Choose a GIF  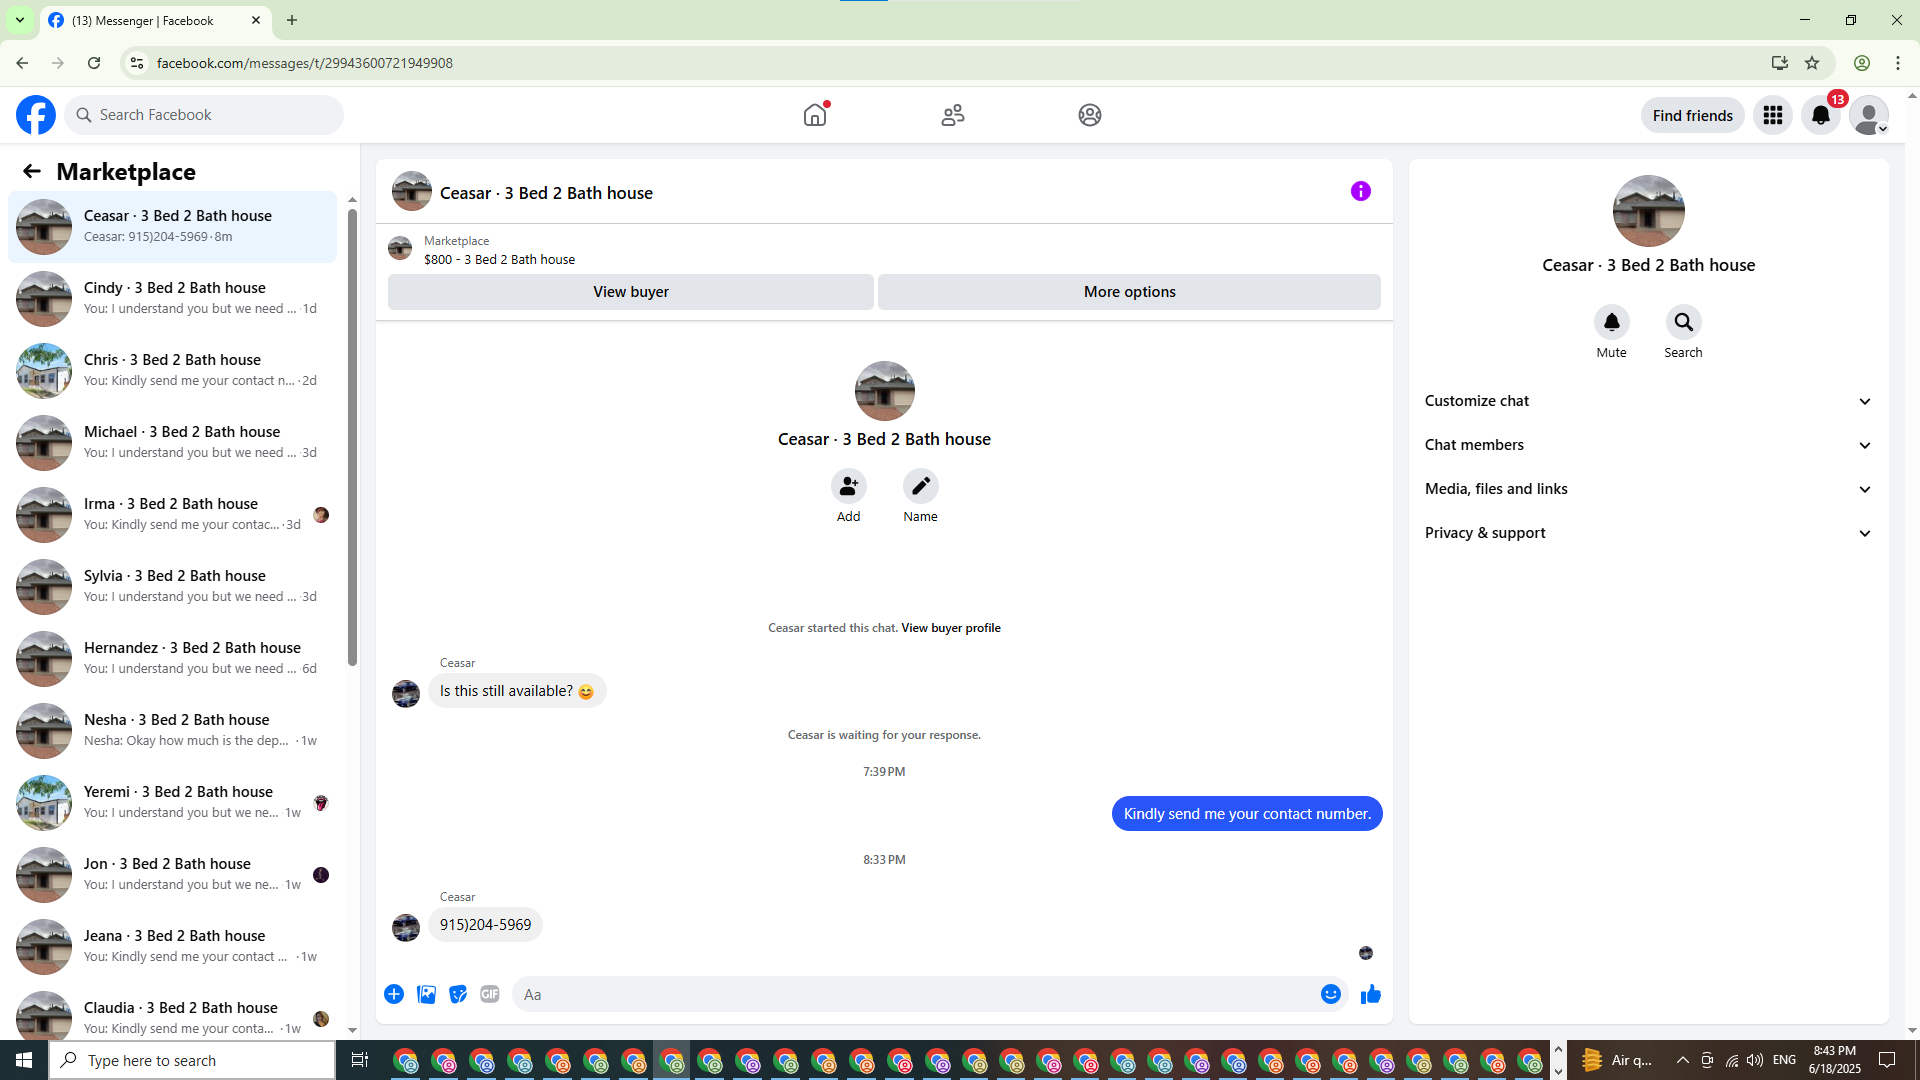(x=490, y=994)
